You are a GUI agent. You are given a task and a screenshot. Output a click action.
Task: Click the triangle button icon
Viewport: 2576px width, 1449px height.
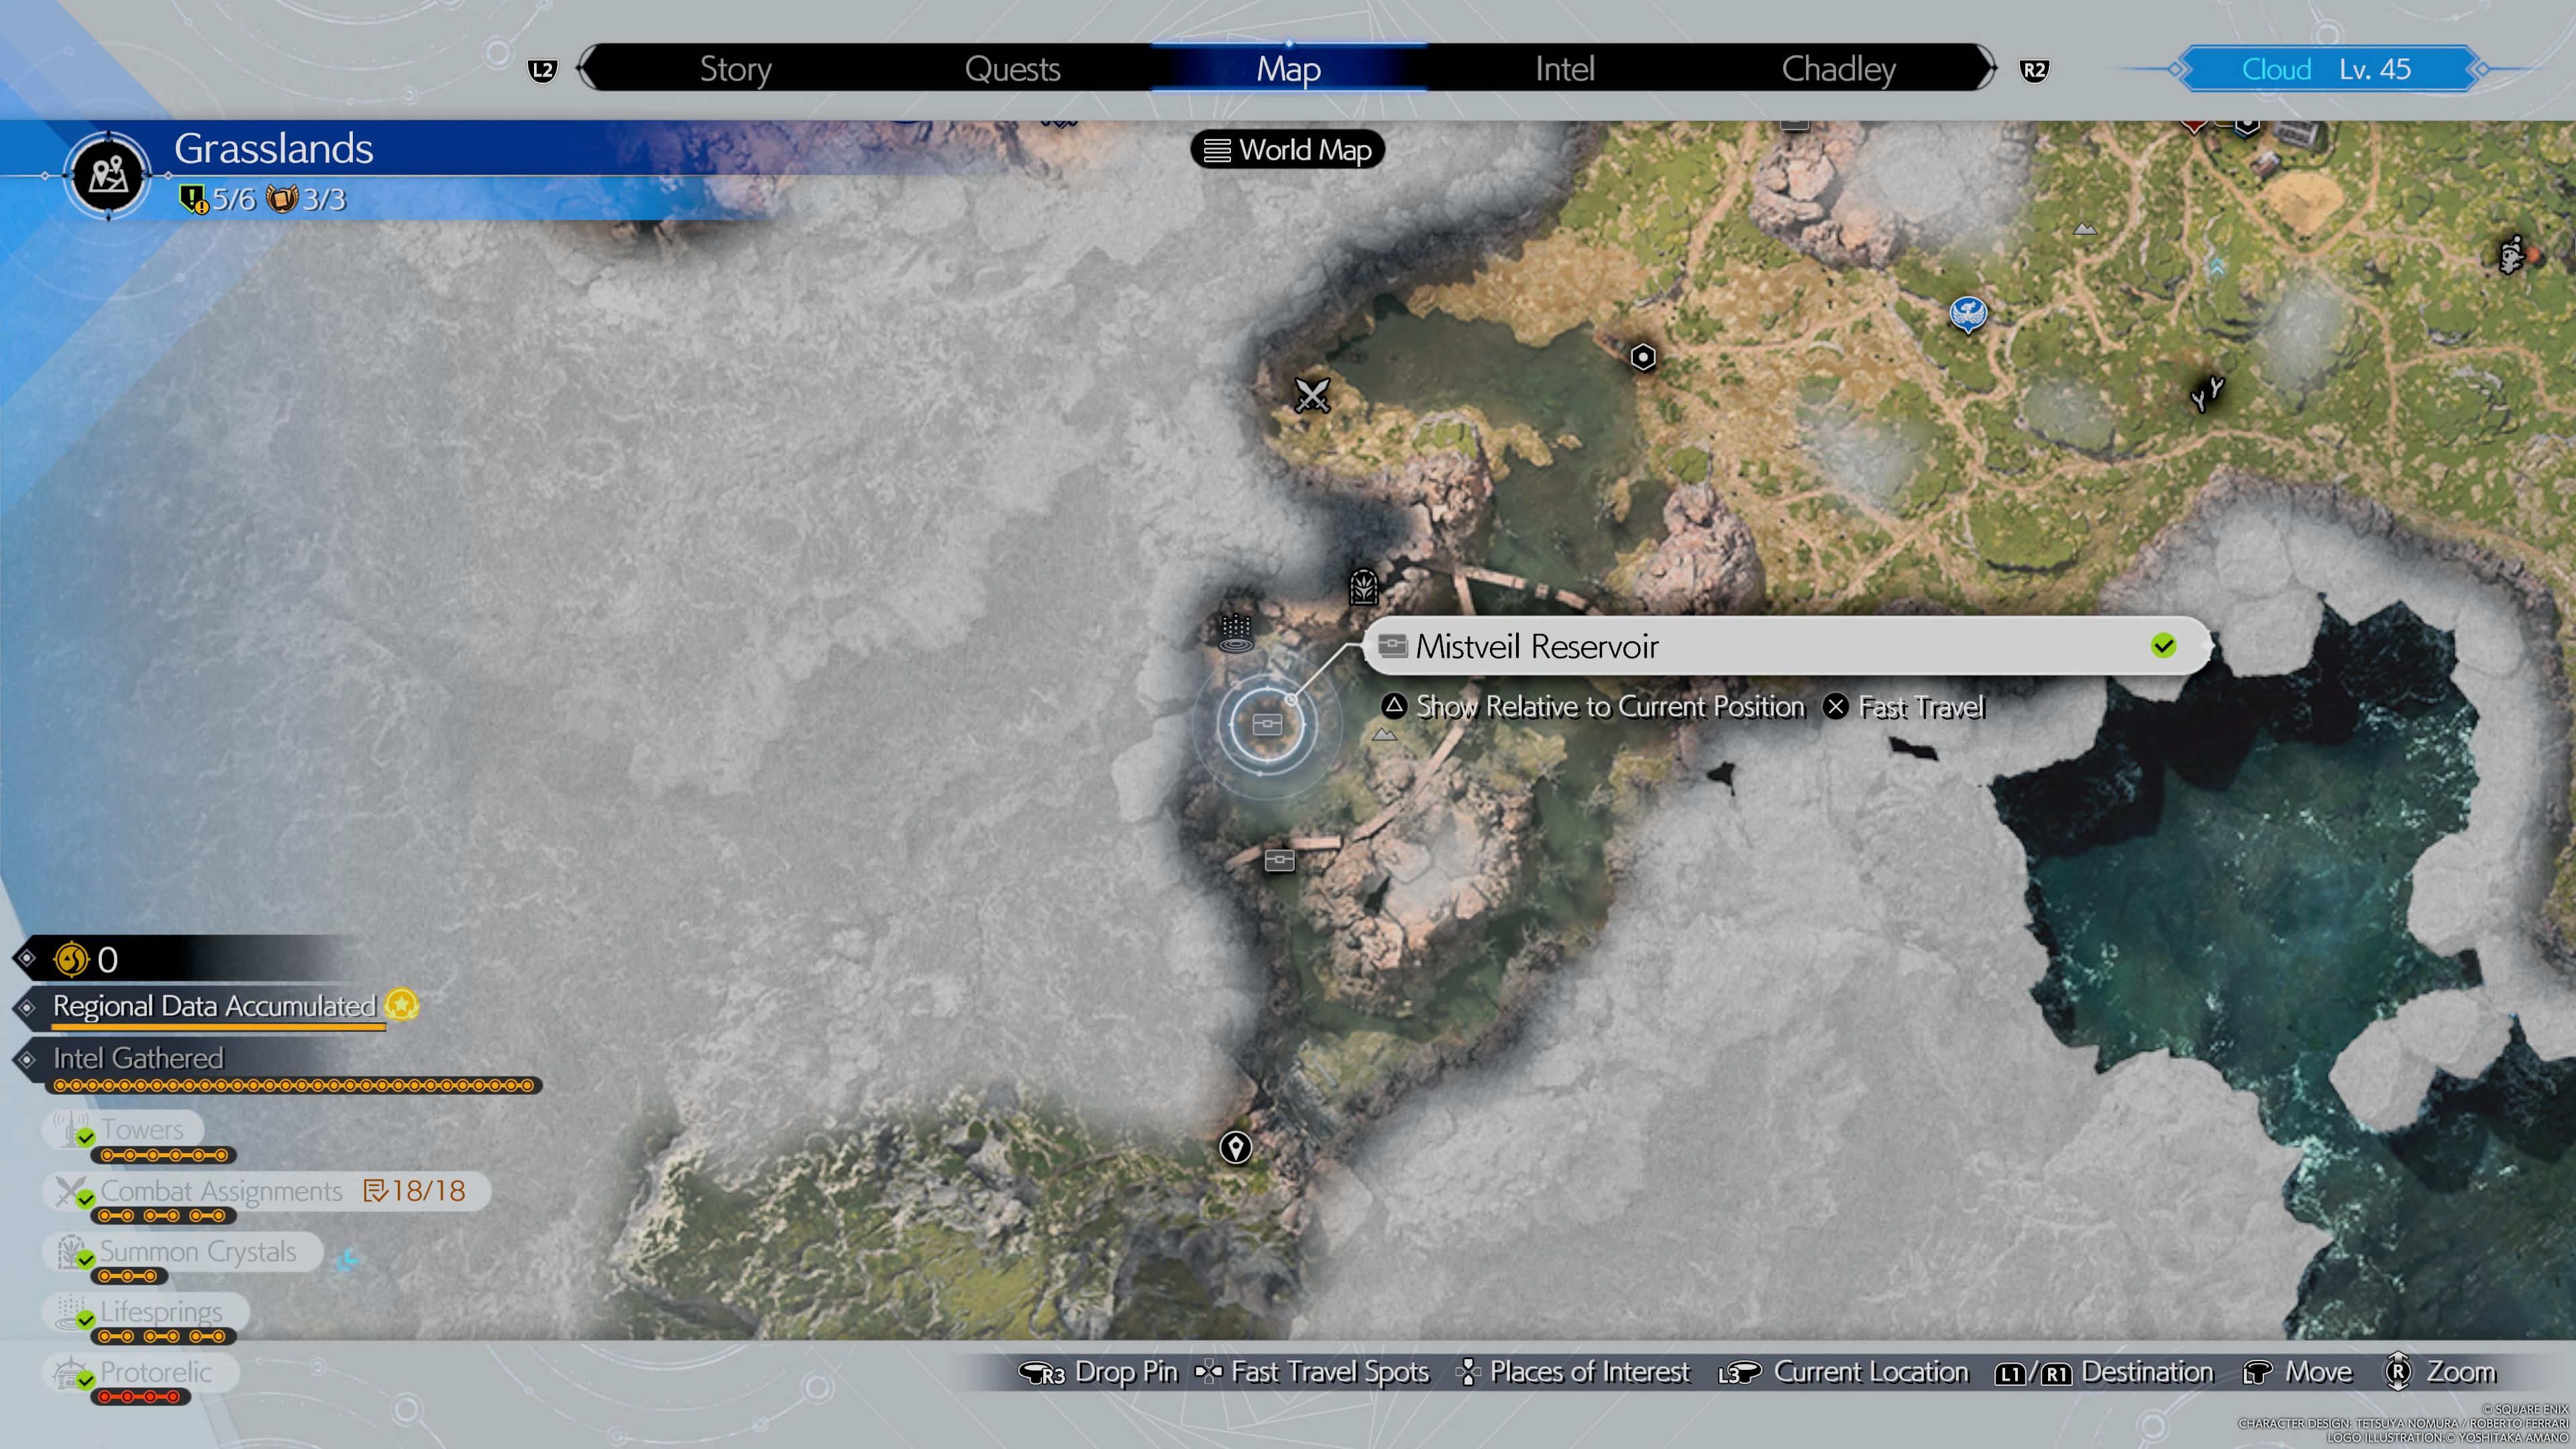(x=1394, y=706)
